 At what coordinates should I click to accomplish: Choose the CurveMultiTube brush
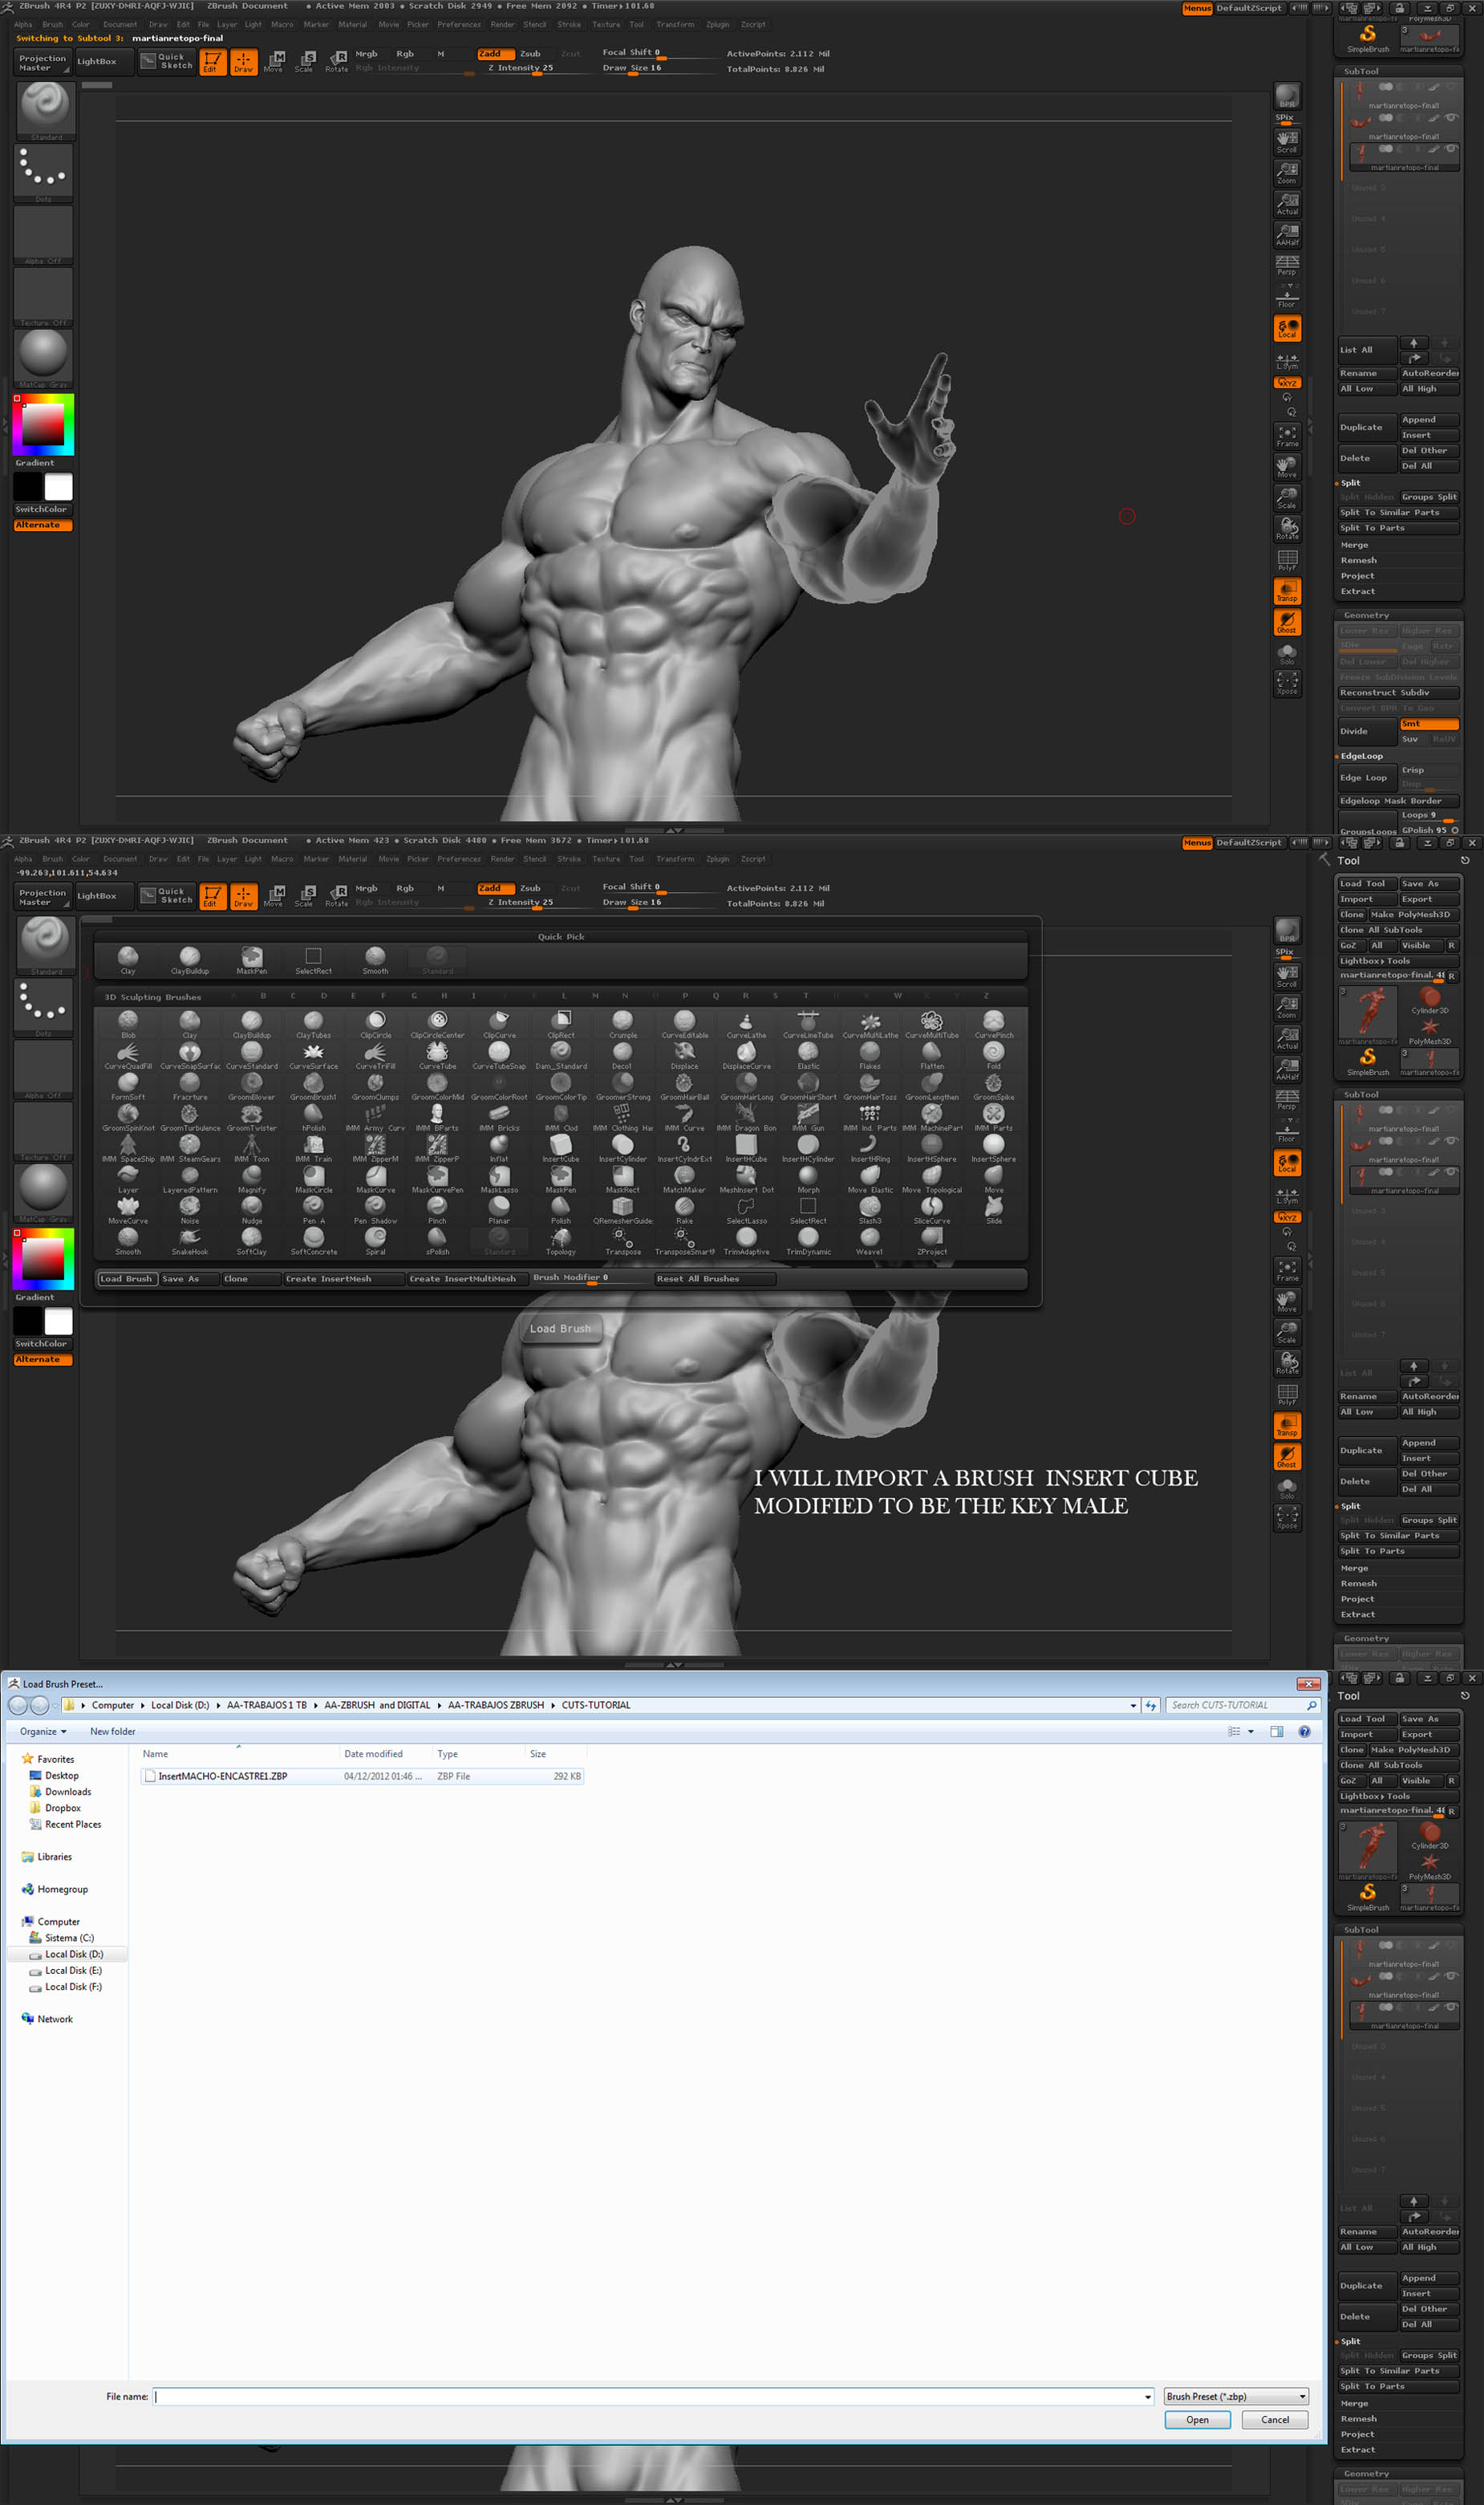pos(931,1024)
